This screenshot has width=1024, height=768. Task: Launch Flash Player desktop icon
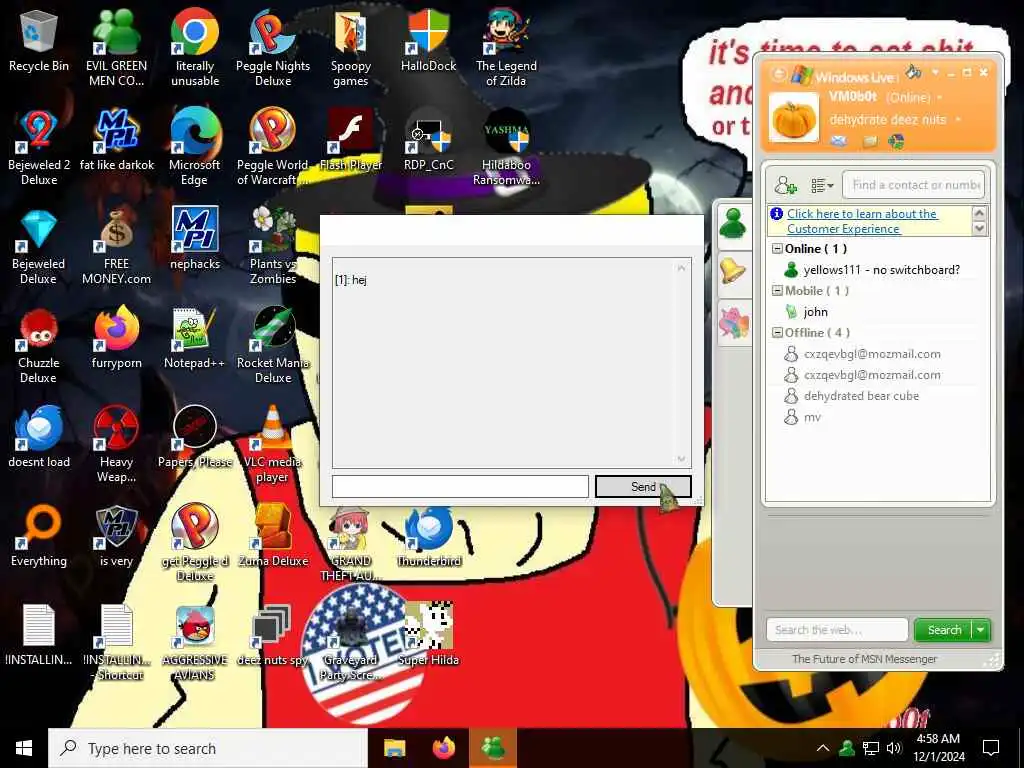pos(351,140)
